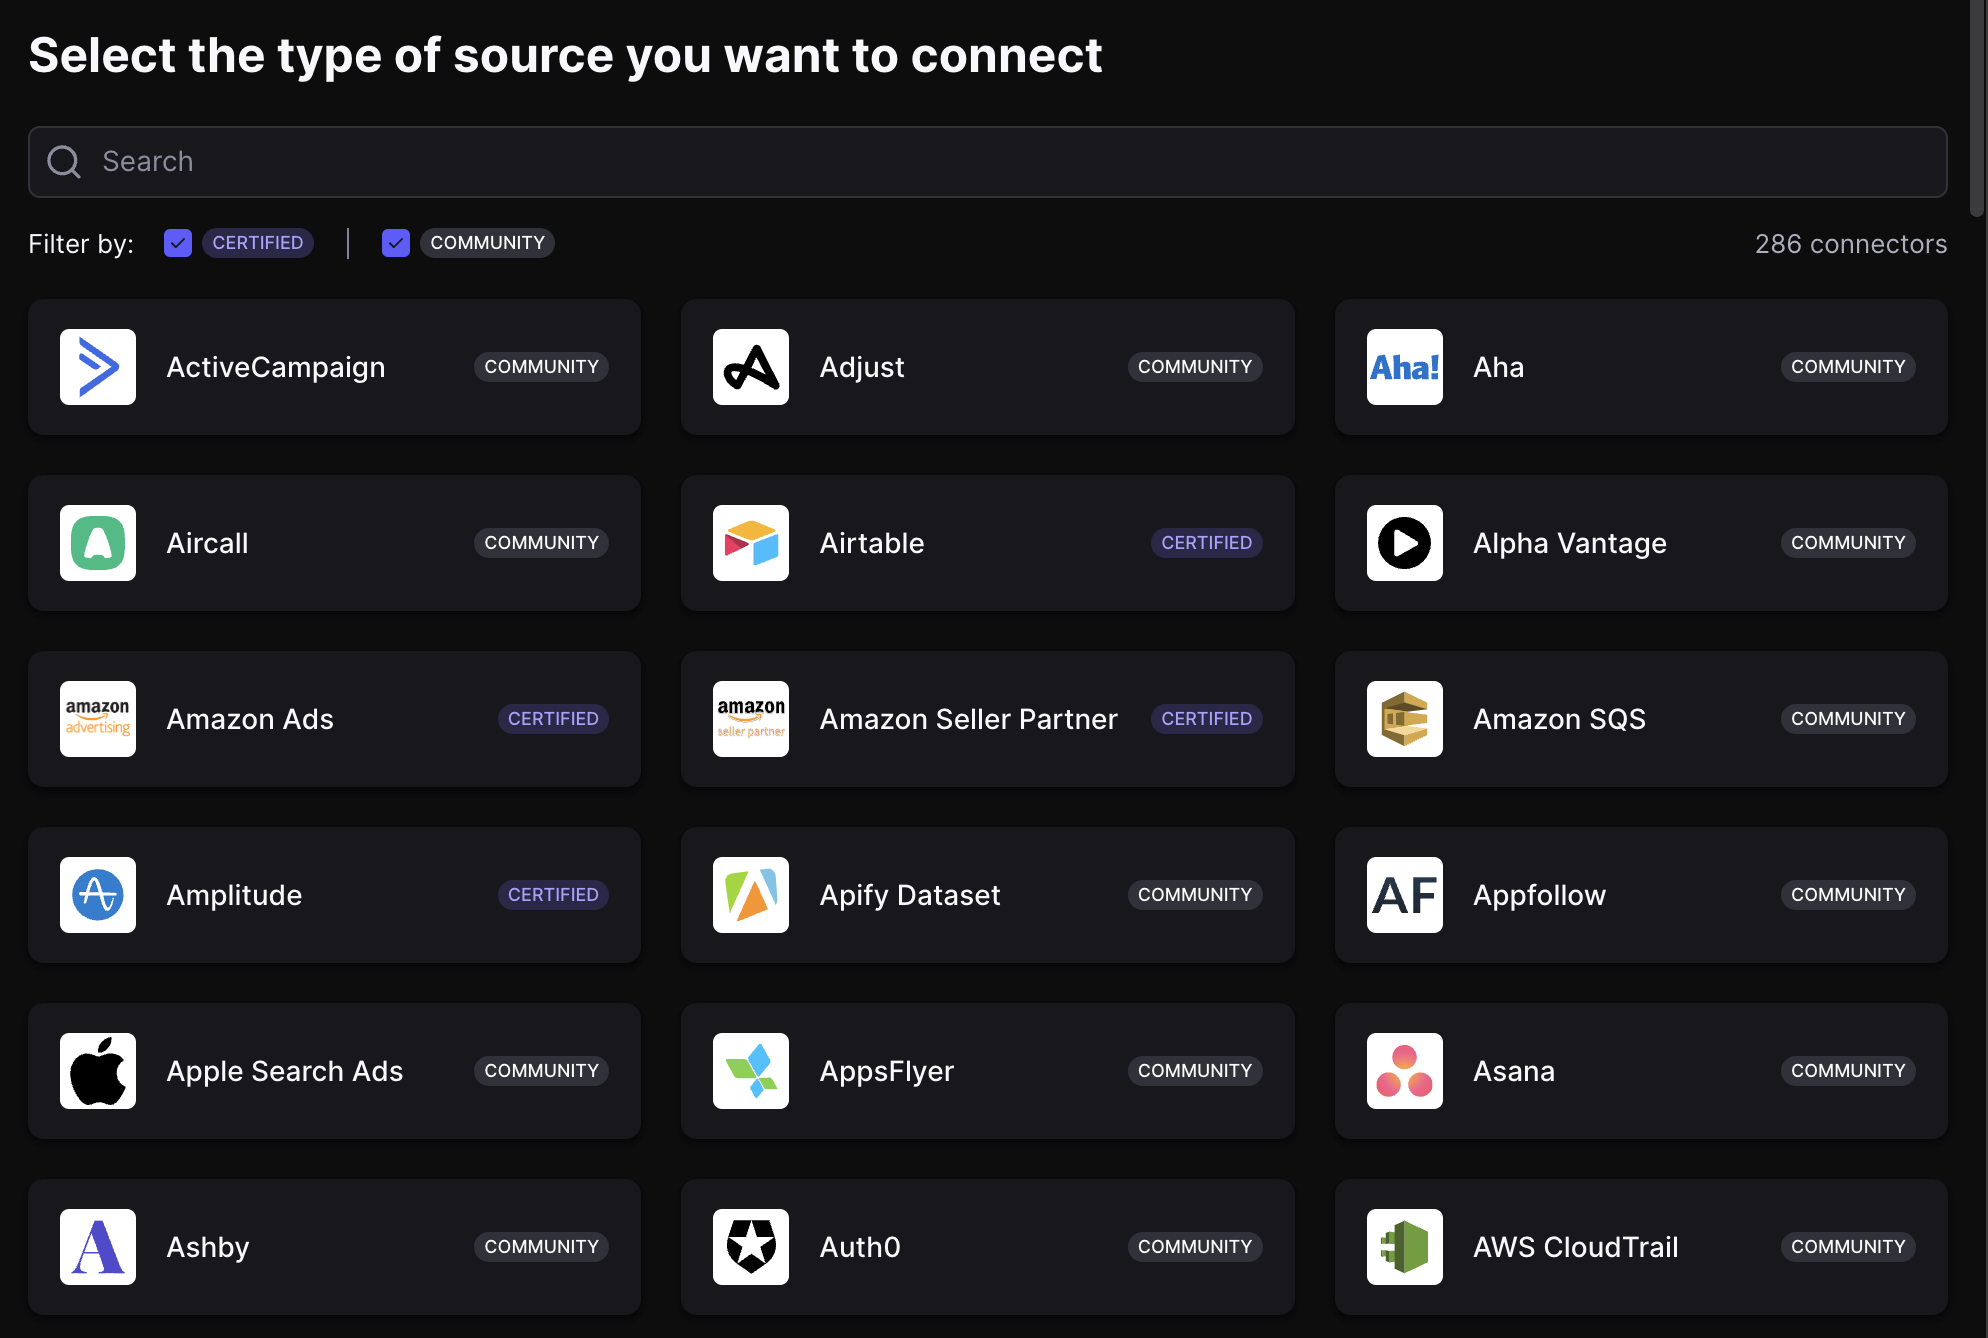Click the ActiveCampaign logo icon
Image resolution: width=1988 pixels, height=1338 pixels.
pyautogui.click(x=98, y=367)
